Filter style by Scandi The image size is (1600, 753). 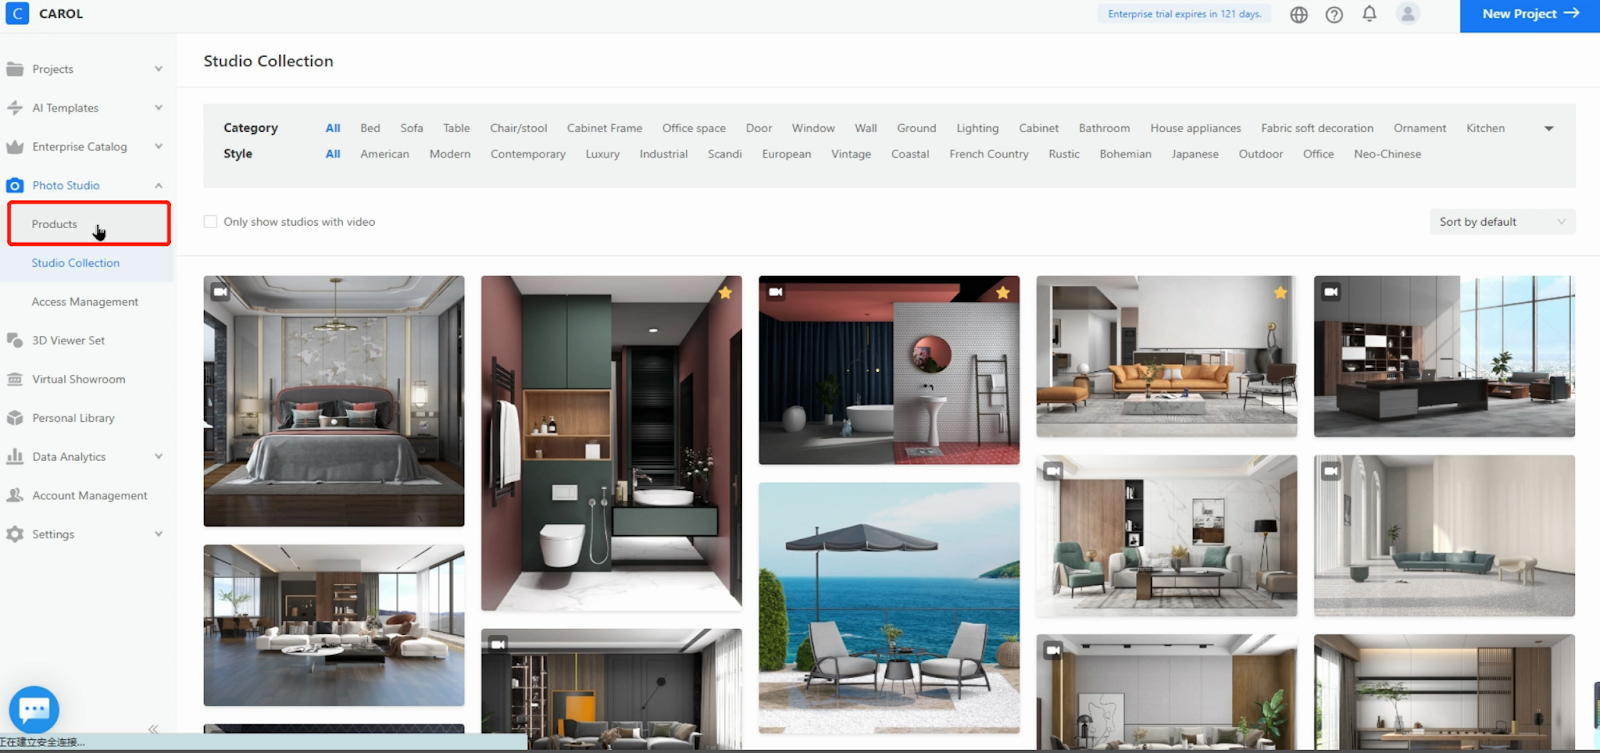coord(725,154)
